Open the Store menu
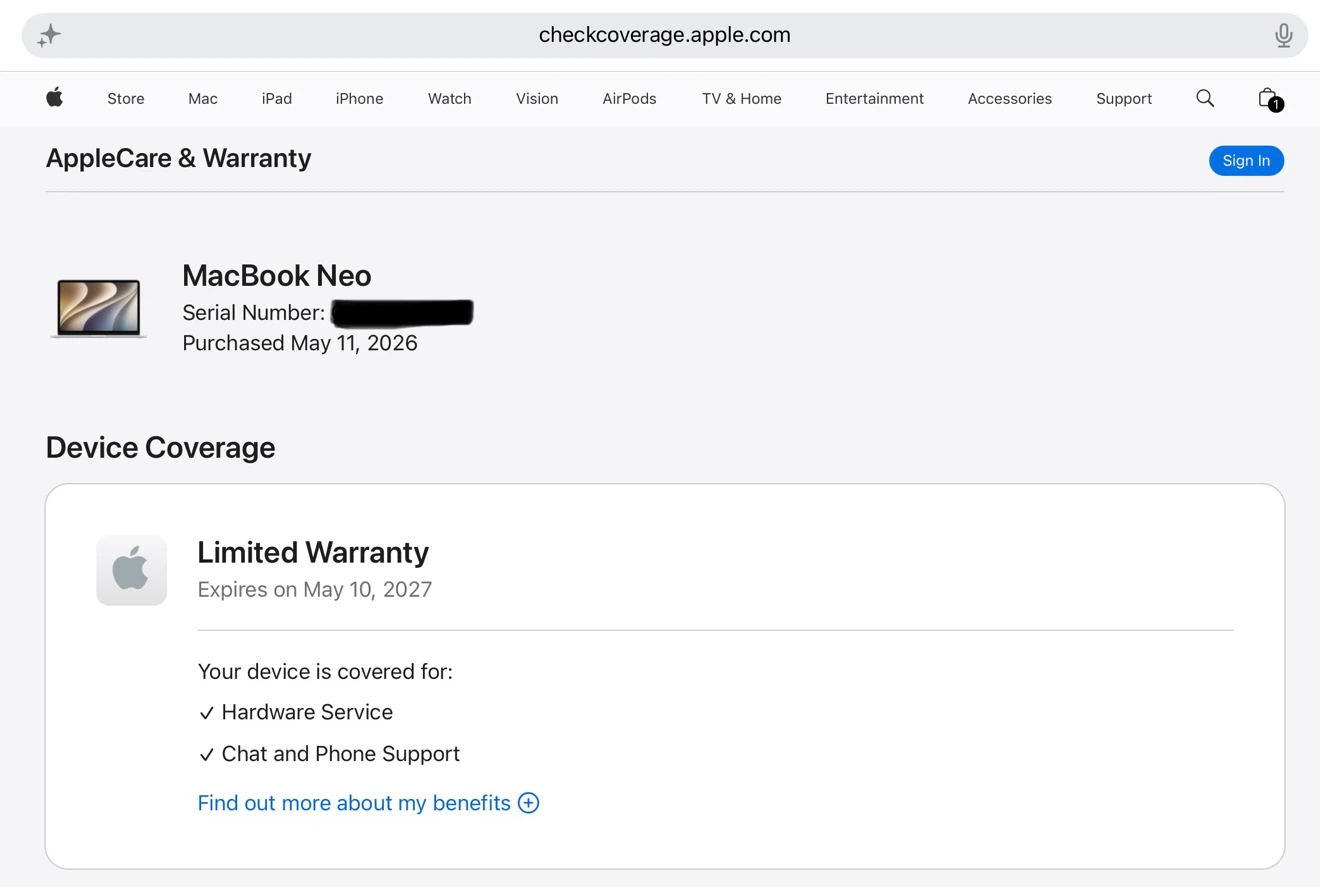The image size is (1320, 887). coord(126,98)
